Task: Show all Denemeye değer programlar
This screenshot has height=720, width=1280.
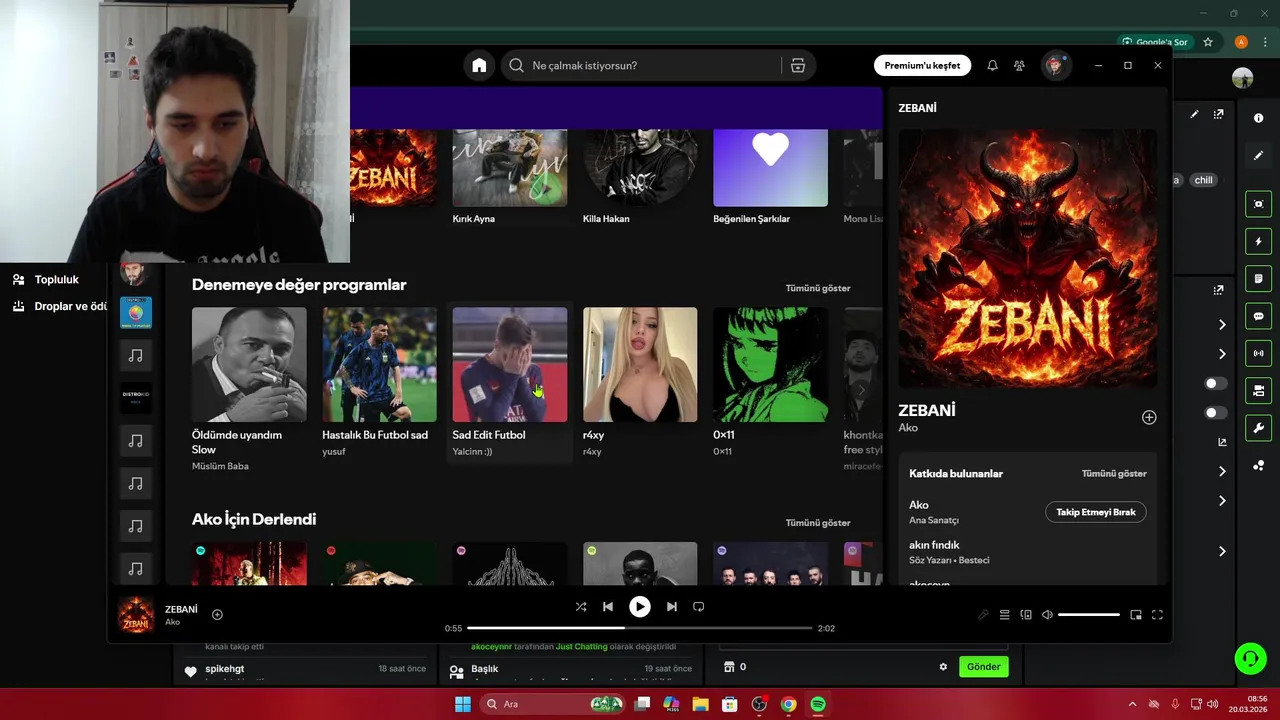Action: tap(818, 288)
